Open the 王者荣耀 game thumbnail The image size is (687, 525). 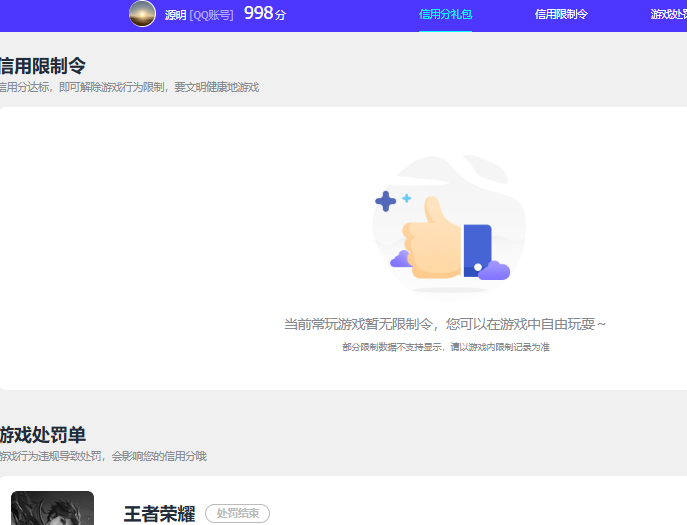[x=52, y=508]
